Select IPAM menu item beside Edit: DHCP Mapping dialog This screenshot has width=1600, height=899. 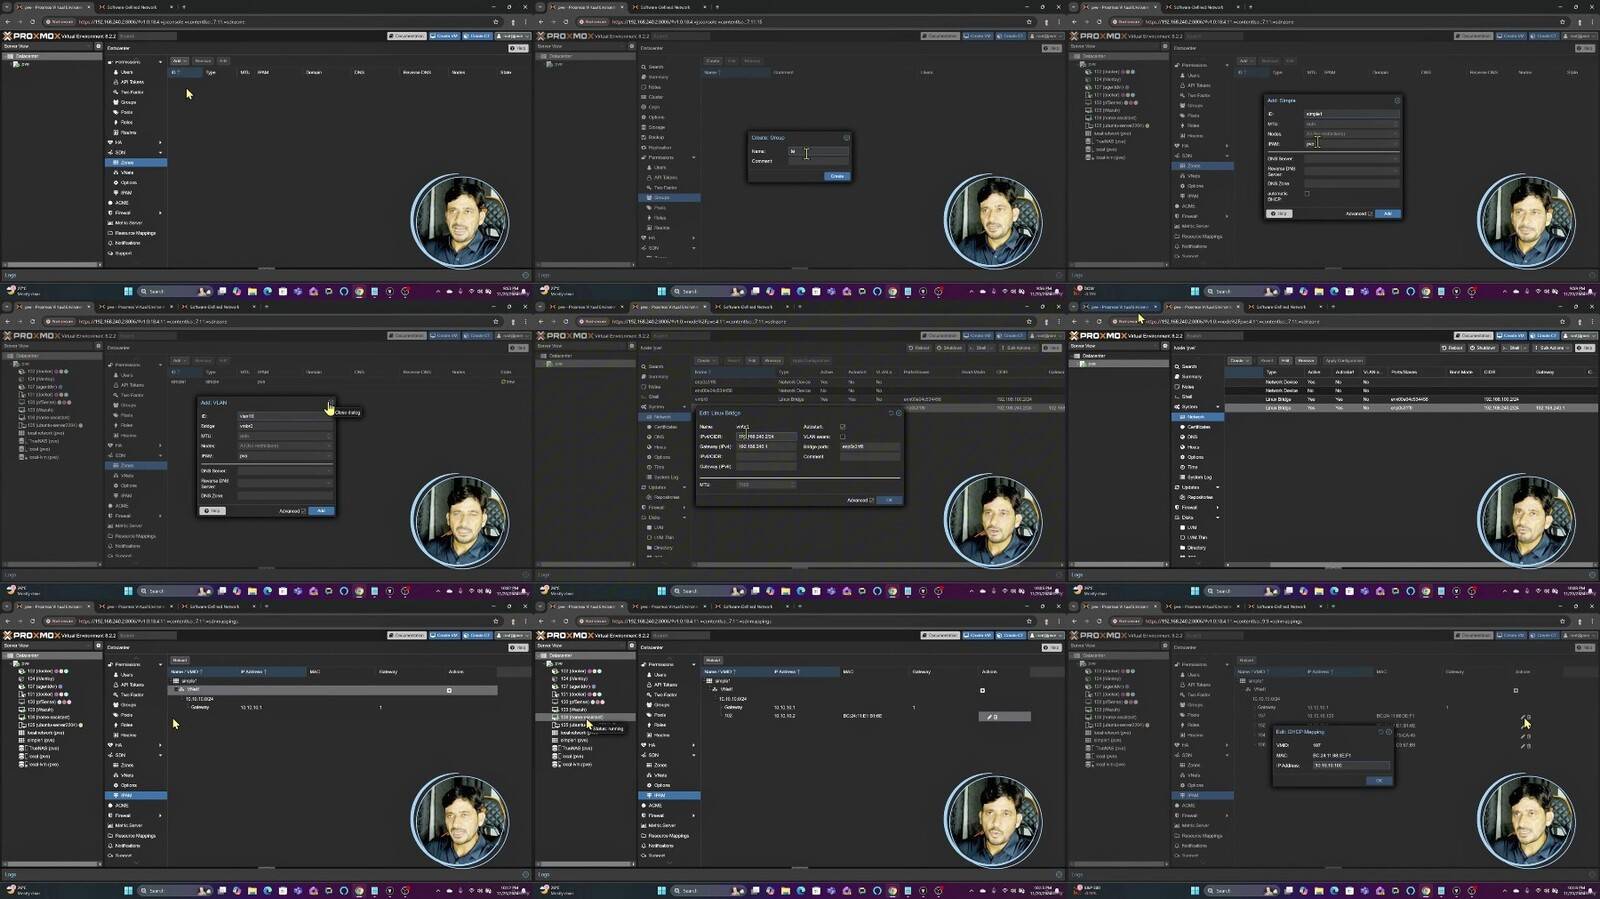point(1193,795)
